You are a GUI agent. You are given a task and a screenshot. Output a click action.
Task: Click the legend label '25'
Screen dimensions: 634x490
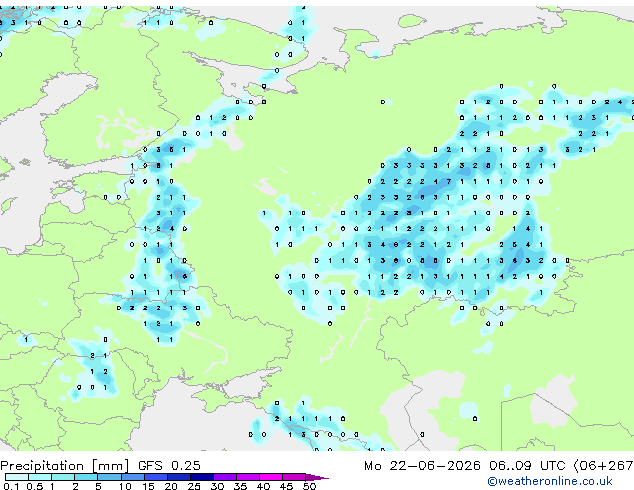pos(194,486)
